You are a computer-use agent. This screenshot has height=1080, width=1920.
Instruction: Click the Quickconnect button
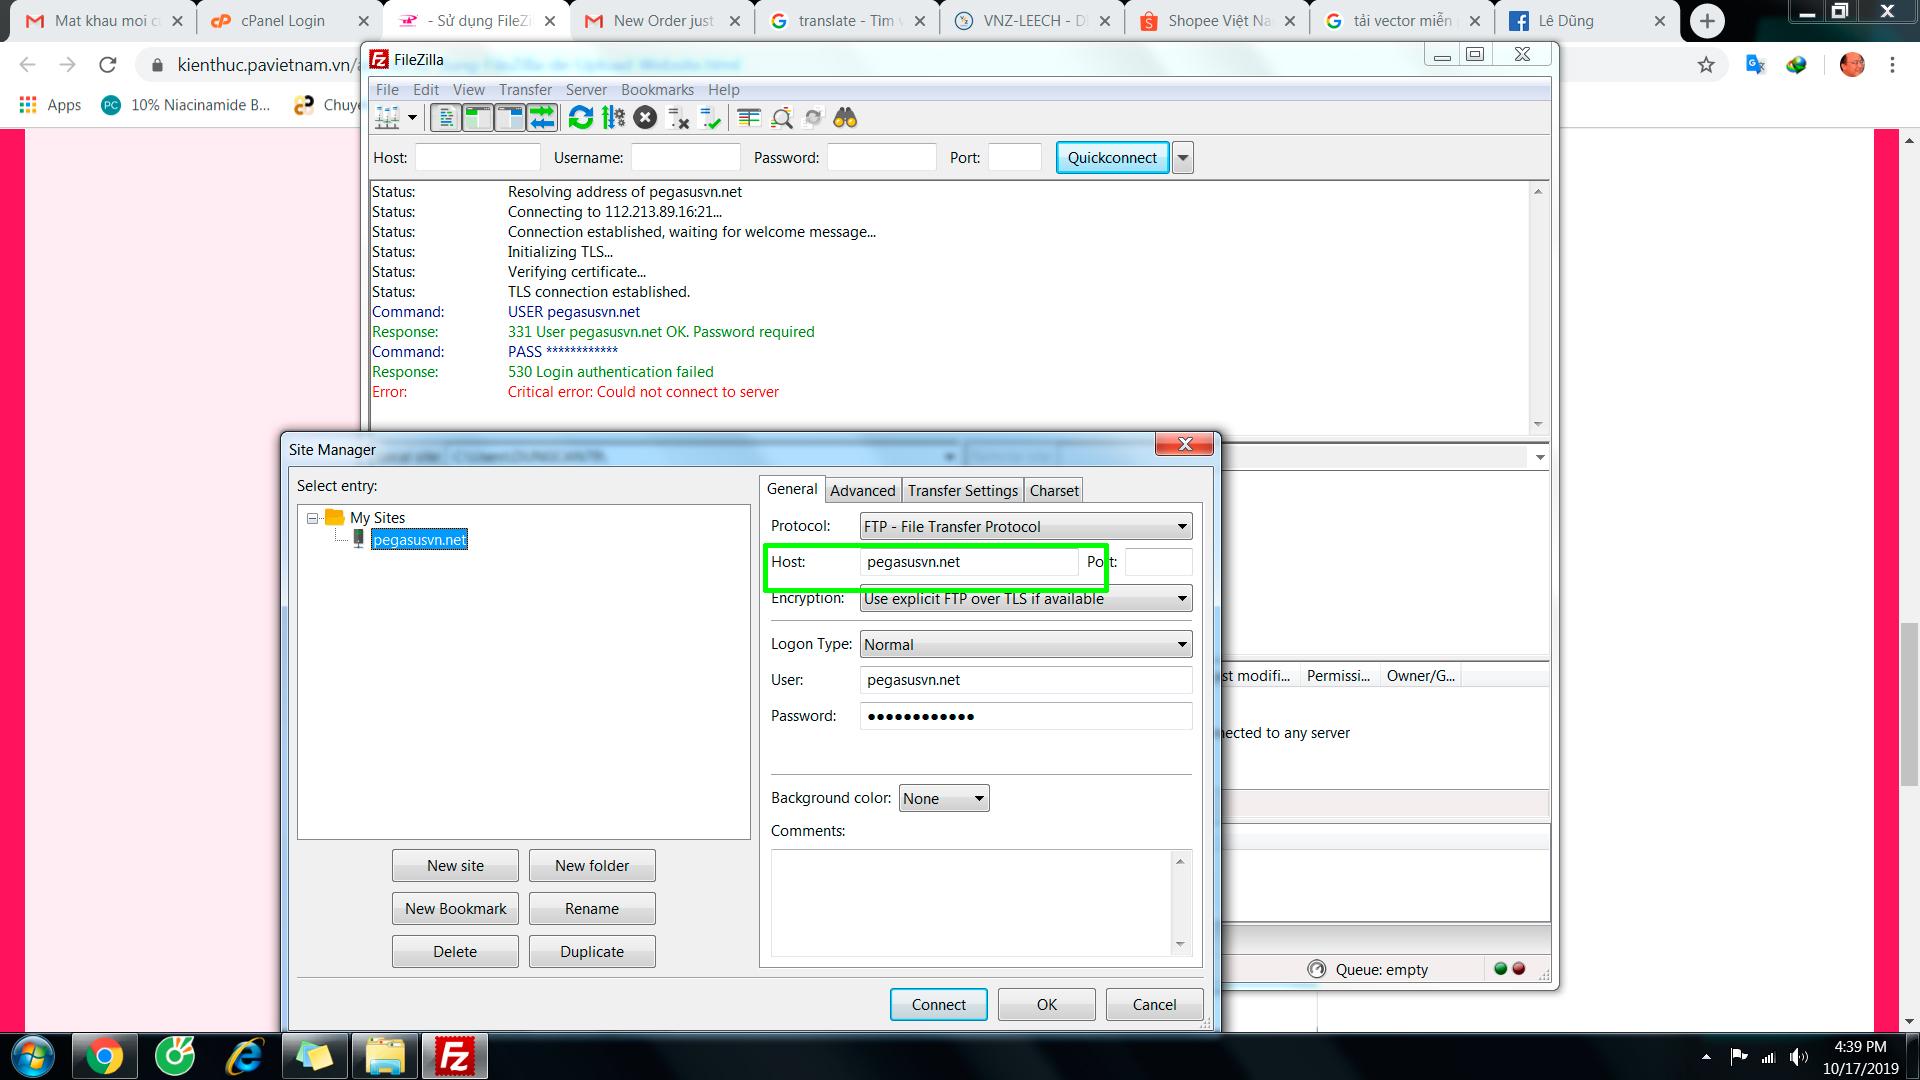(x=1112, y=157)
